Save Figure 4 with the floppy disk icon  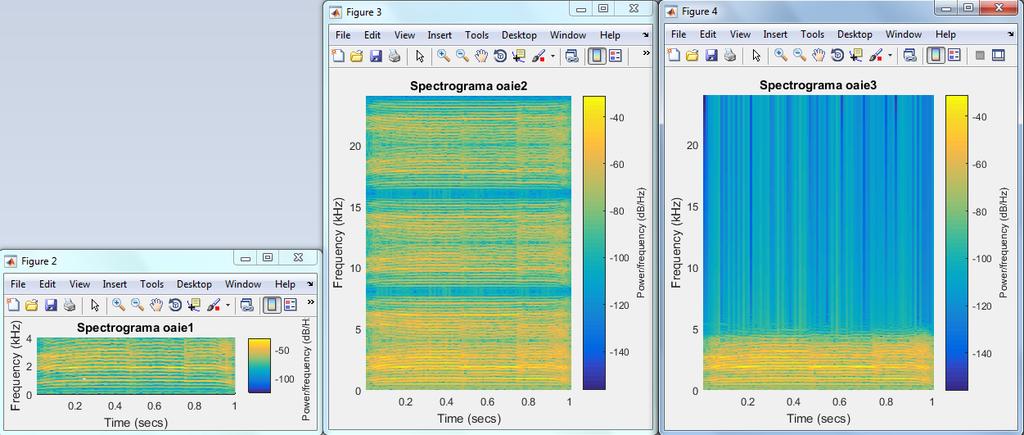[712, 56]
